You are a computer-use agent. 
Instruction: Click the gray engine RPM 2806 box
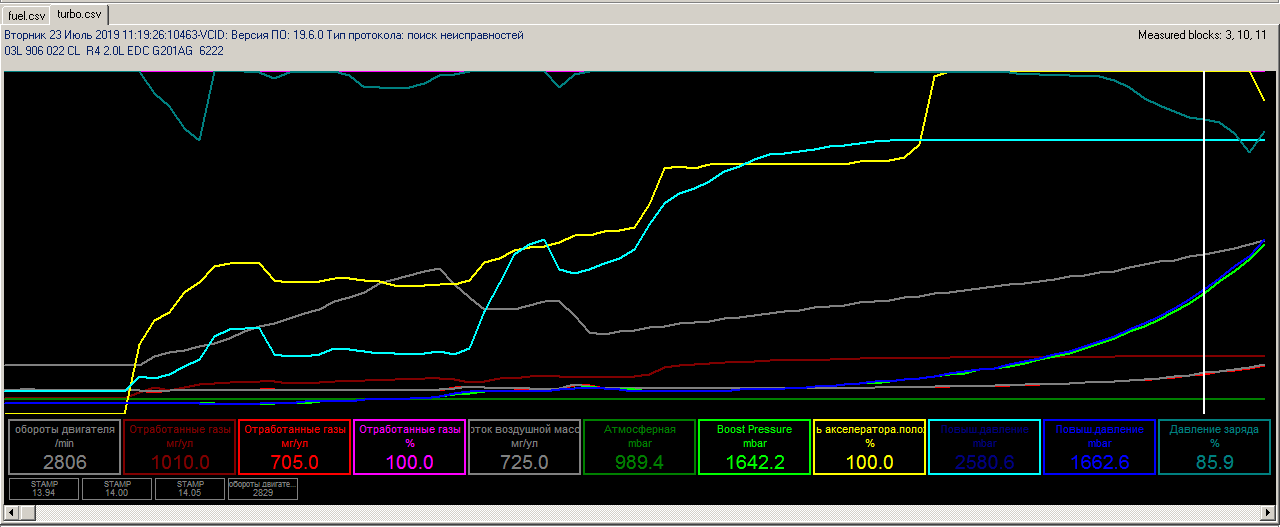63,446
